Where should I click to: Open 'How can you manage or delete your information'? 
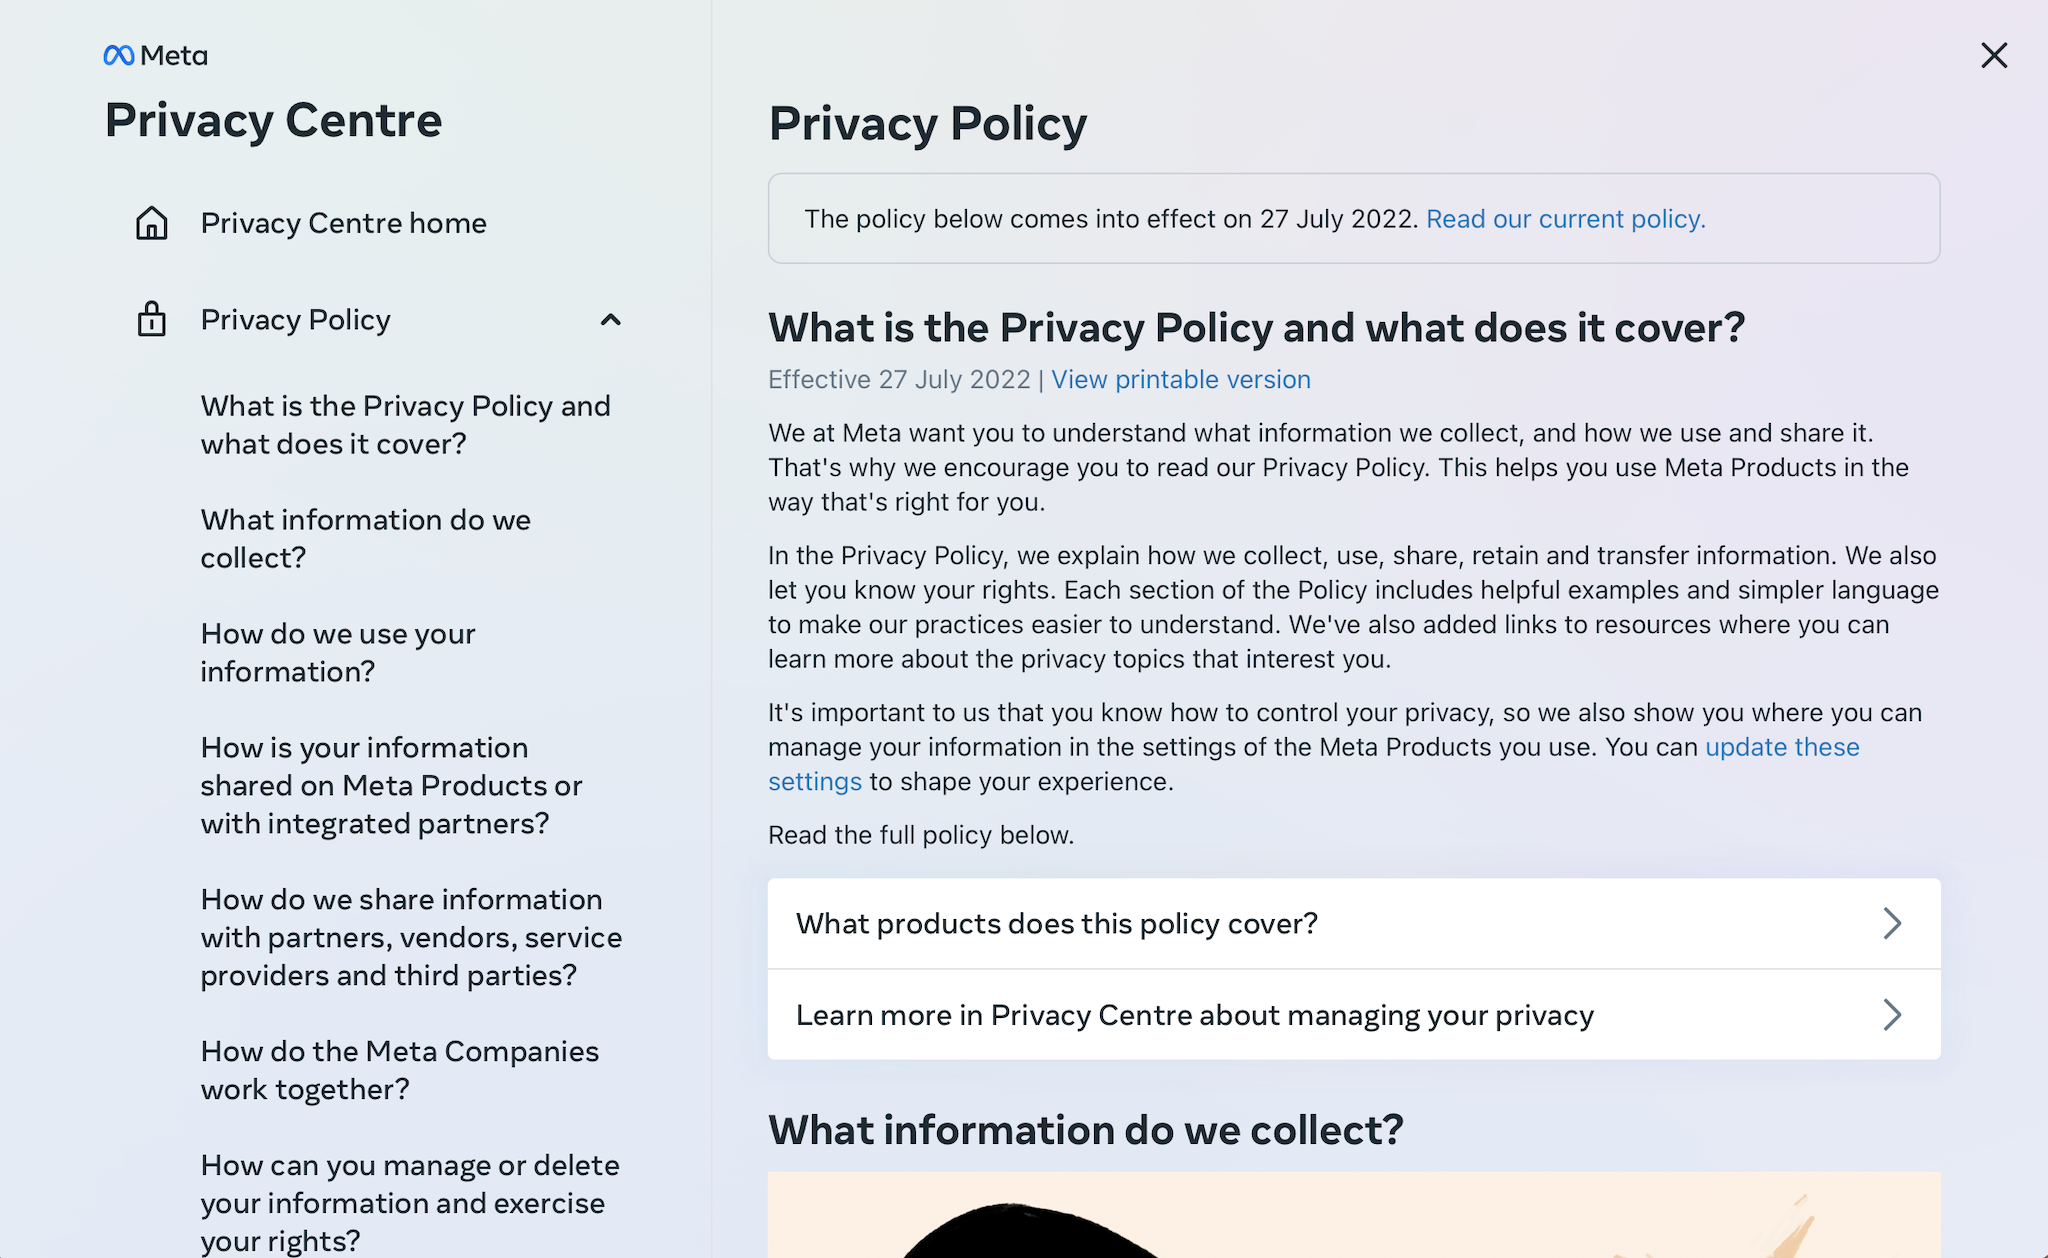410,1203
